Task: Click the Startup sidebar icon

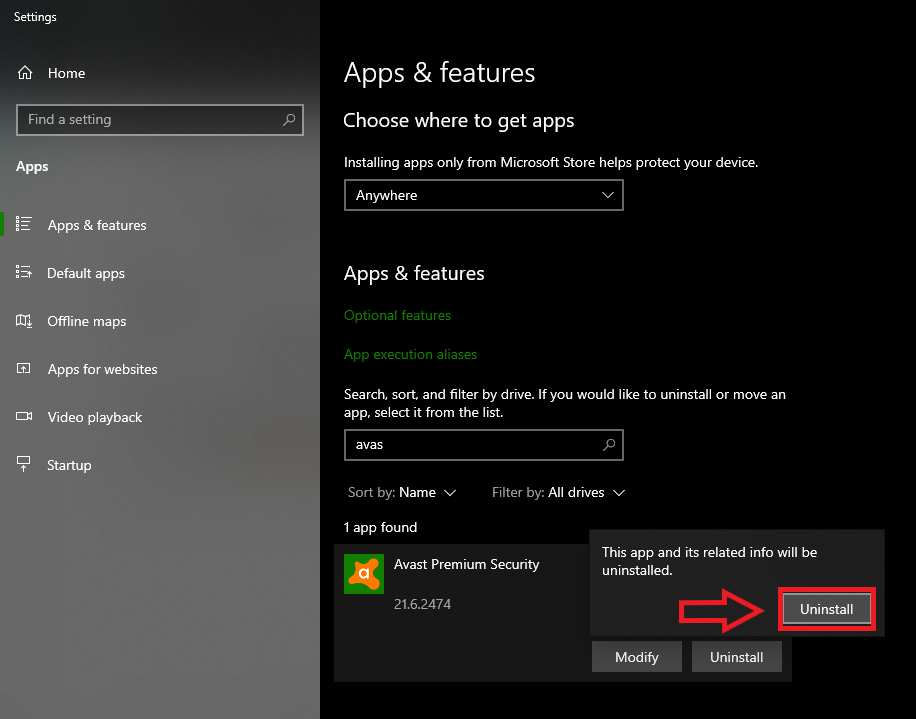Action: 23,464
